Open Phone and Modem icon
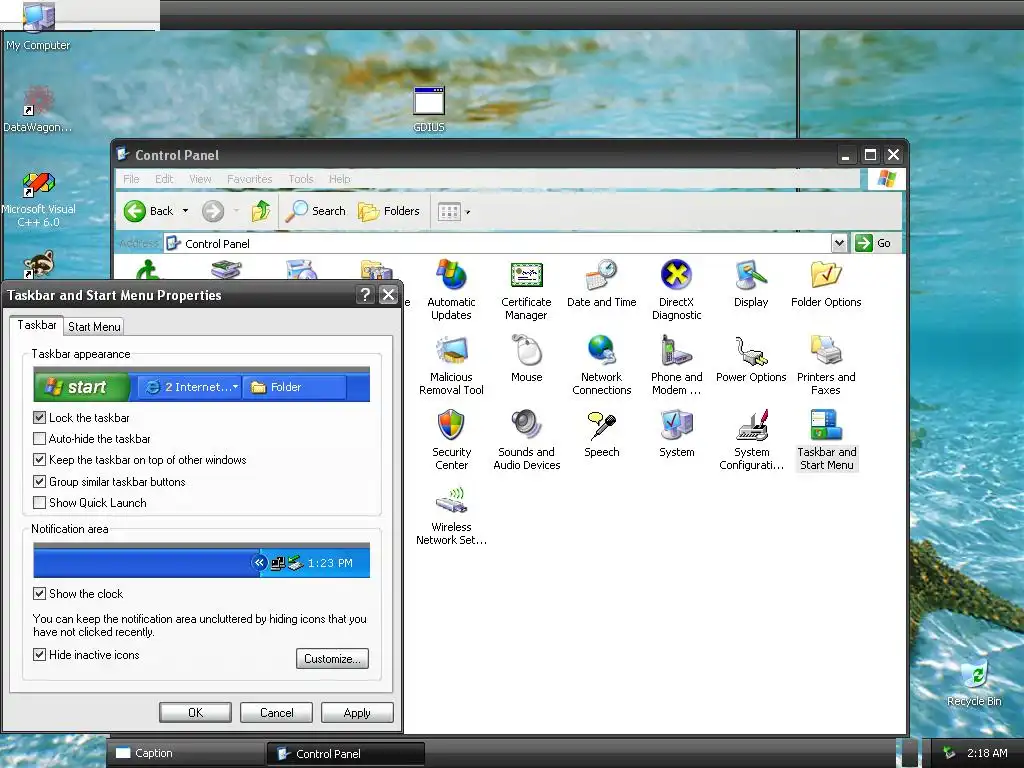The height and width of the screenshot is (768, 1024). pos(677,365)
